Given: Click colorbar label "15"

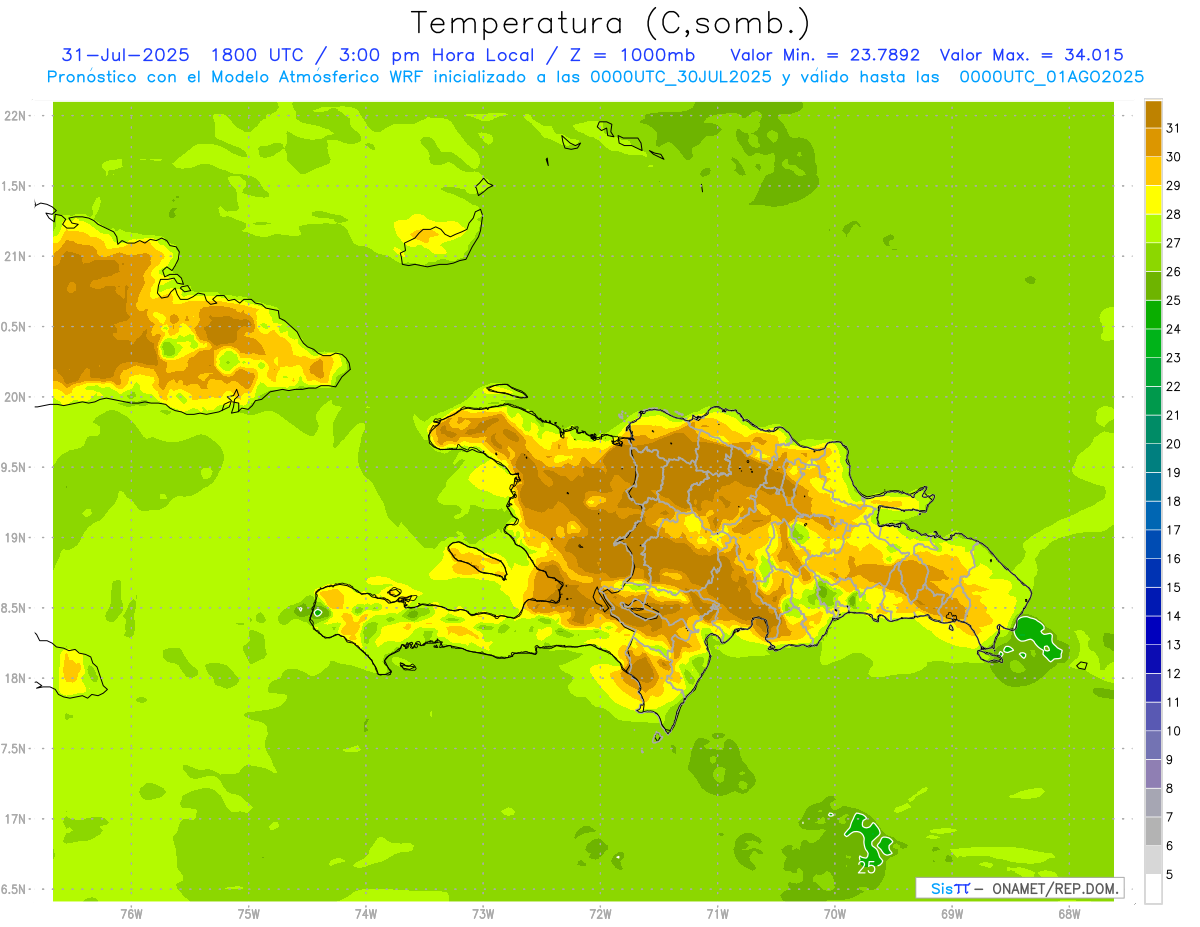Looking at the screenshot, I should click(1173, 587).
